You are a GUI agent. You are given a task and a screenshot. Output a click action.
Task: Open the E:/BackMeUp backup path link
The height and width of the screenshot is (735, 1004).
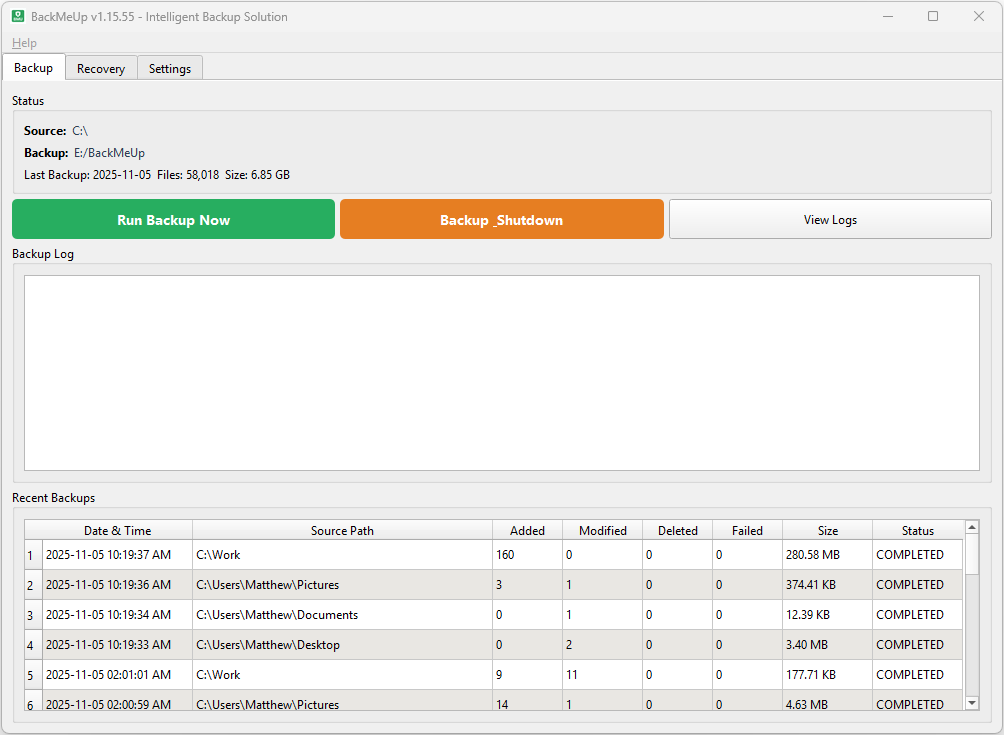(108, 152)
